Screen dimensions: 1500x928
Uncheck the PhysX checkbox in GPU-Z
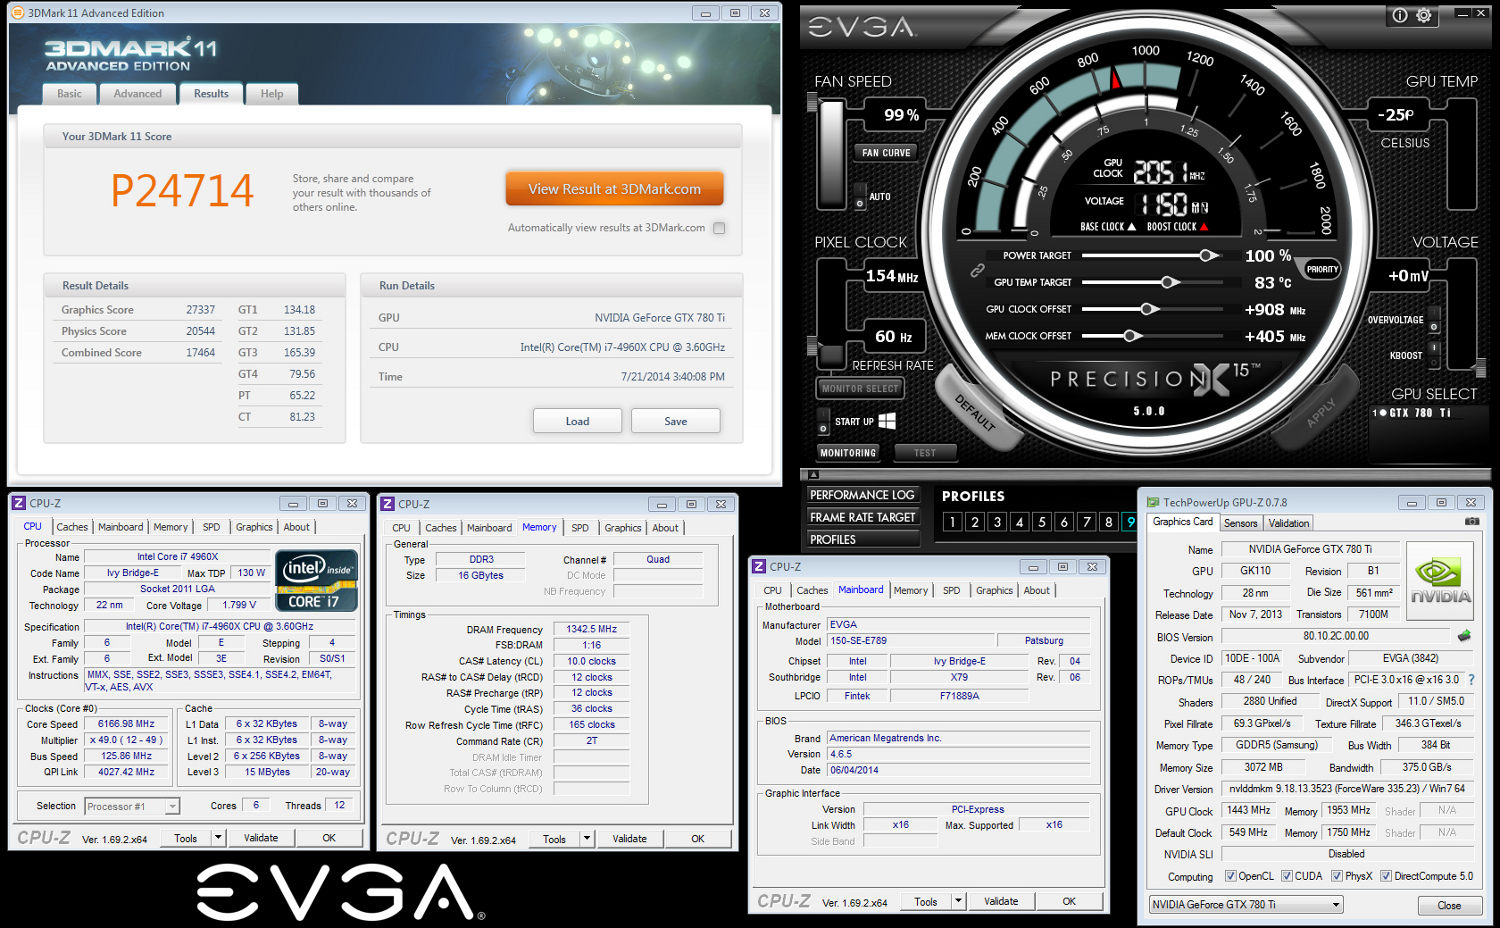(x=1337, y=876)
